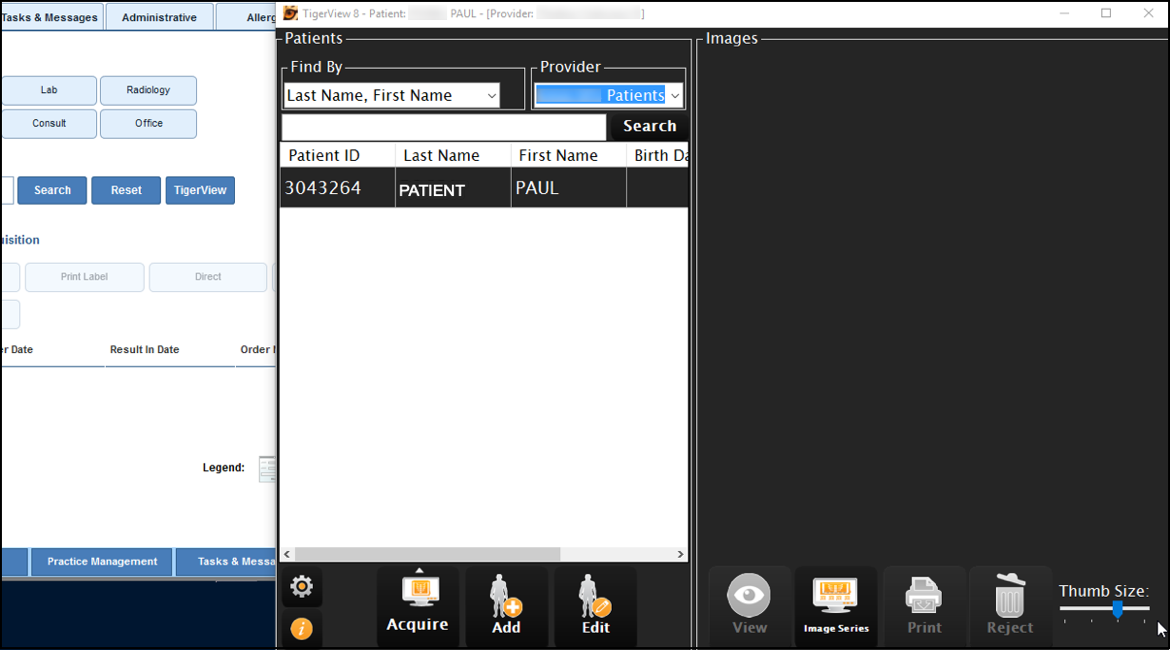The height and width of the screenshot is (650, 1170).
Task: Switch to the Administrative tab
Action: tap(159, 17)
